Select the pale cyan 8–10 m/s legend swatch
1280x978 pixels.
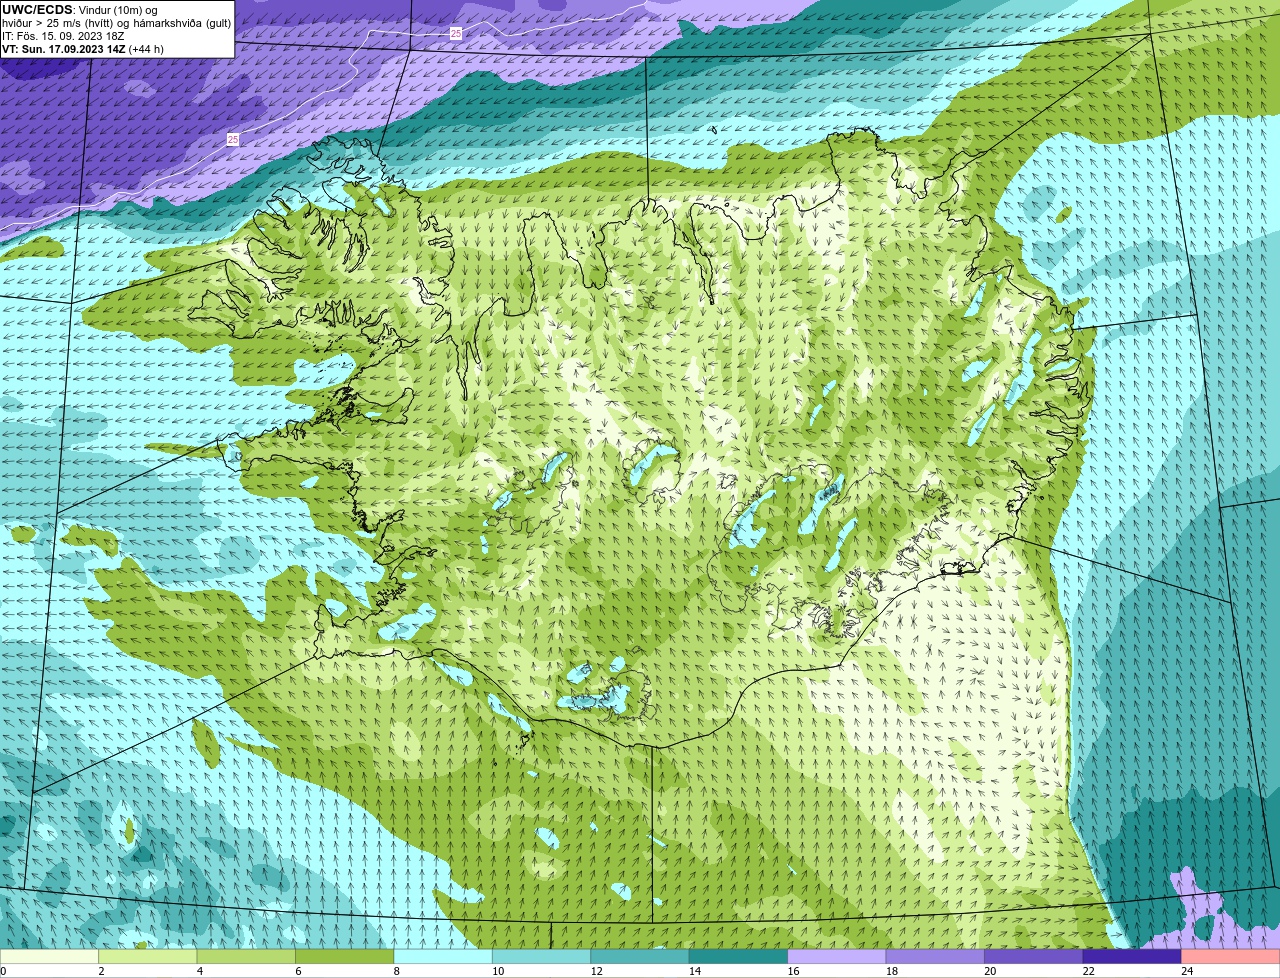click(444, 956)
